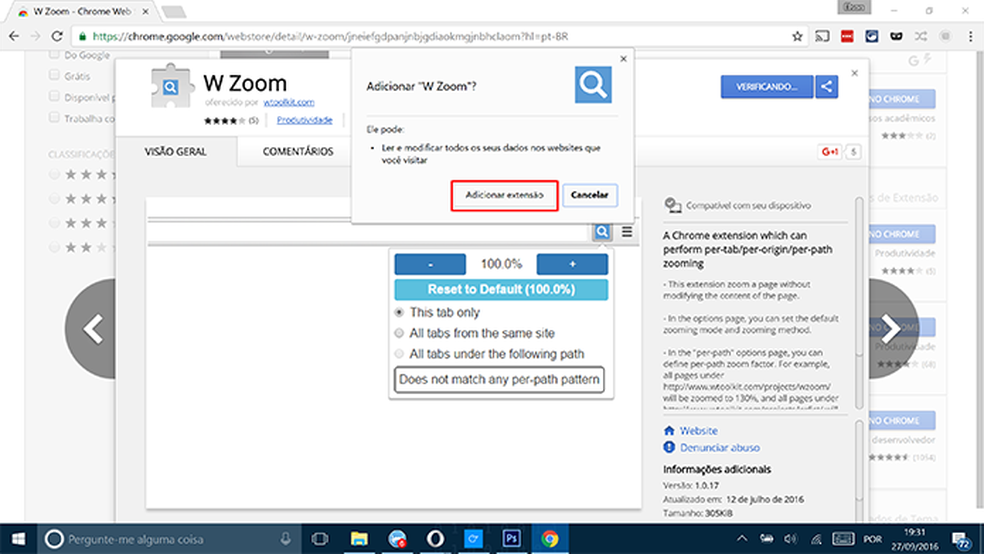
Task: Open the volume control in system tray
Action: click(790, 539)
